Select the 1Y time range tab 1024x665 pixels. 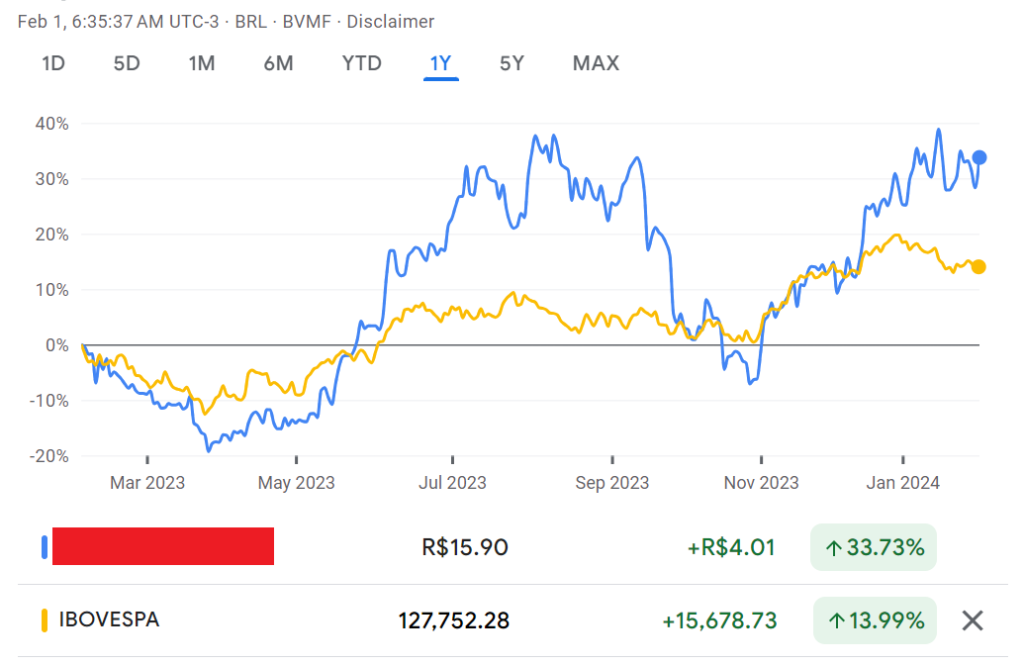click(x=441, y=64)
